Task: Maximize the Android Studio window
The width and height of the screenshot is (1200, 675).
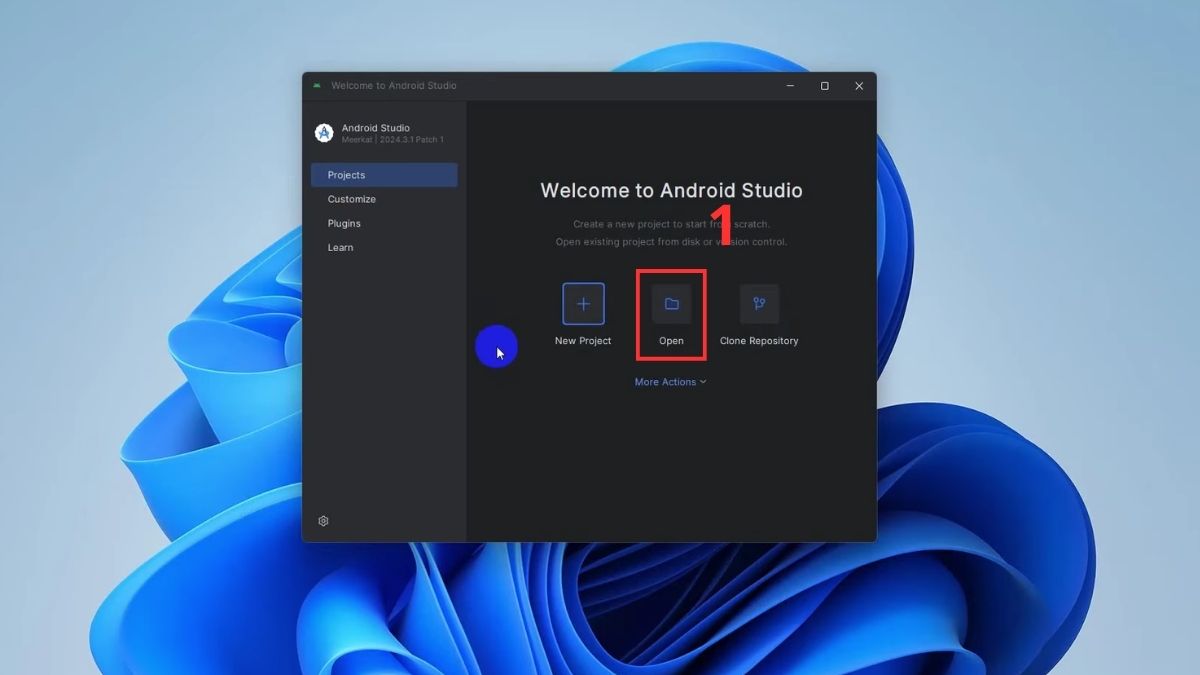Action: click(x=824, y=86)
